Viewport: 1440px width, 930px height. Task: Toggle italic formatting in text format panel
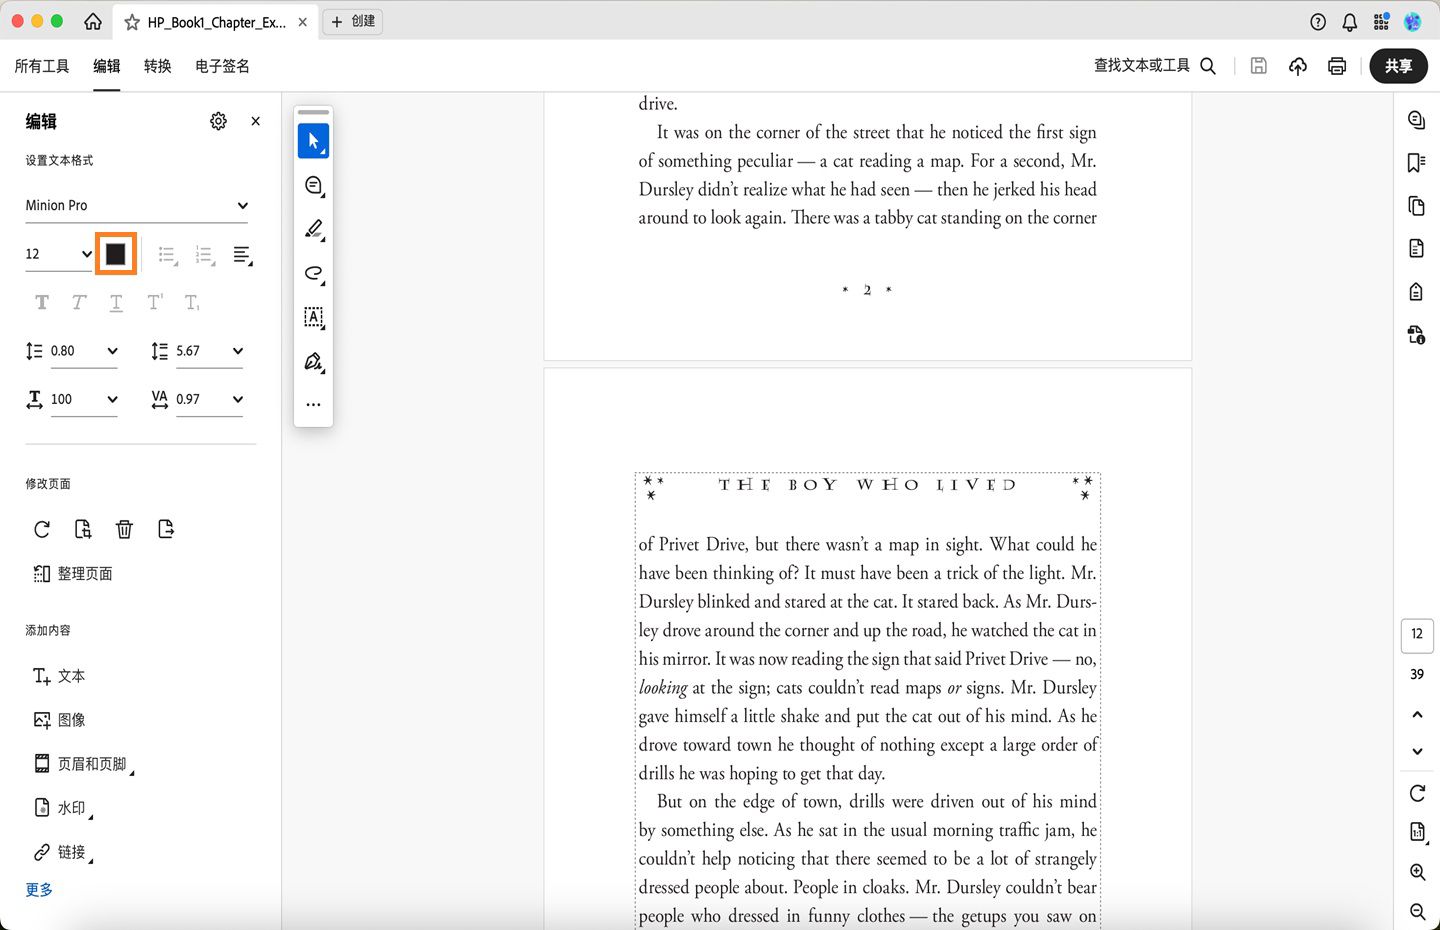(78, 302)
